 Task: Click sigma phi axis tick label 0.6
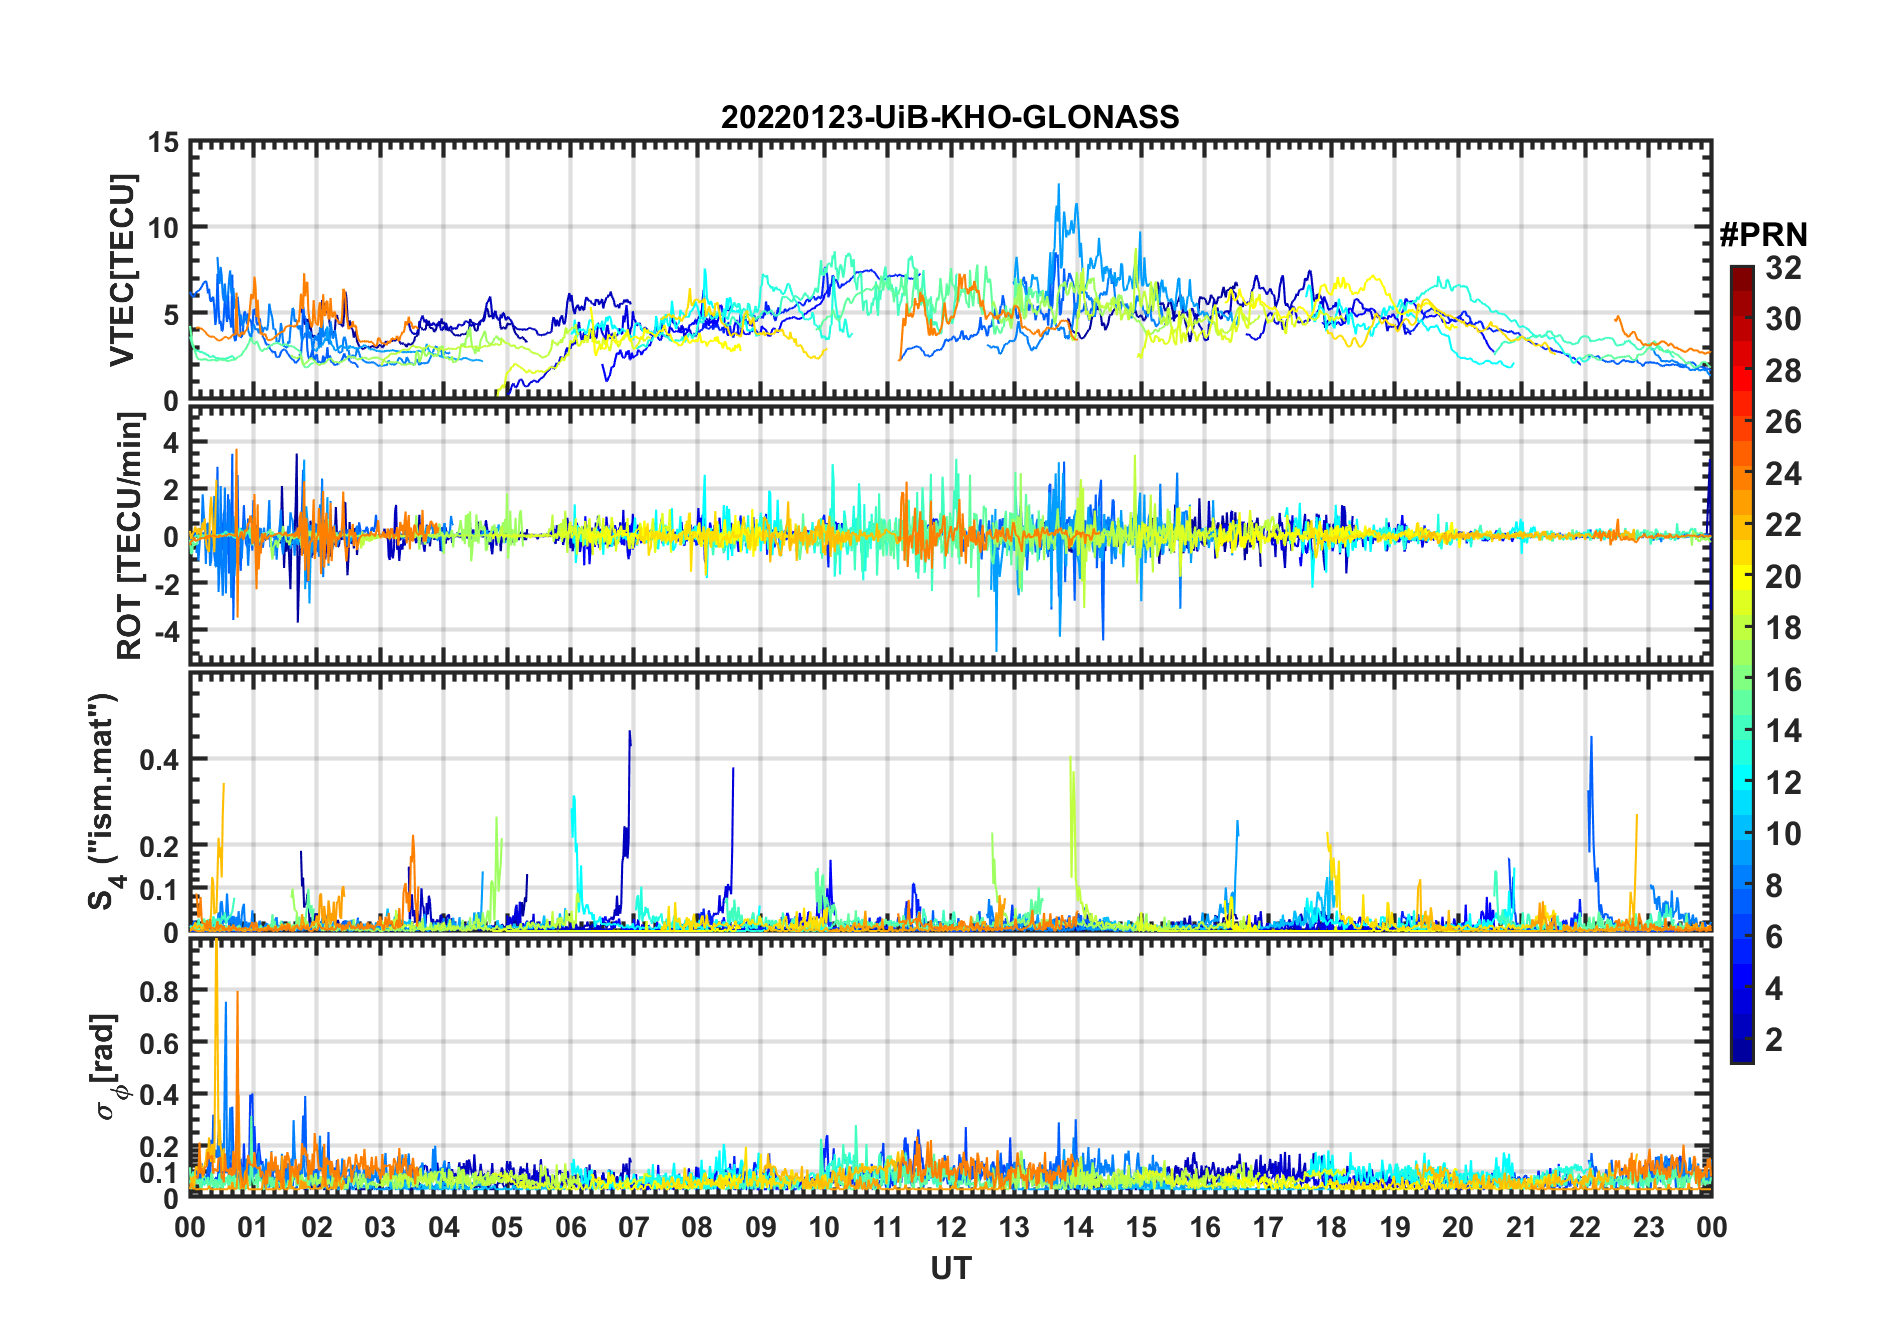tap(159, 1043)
